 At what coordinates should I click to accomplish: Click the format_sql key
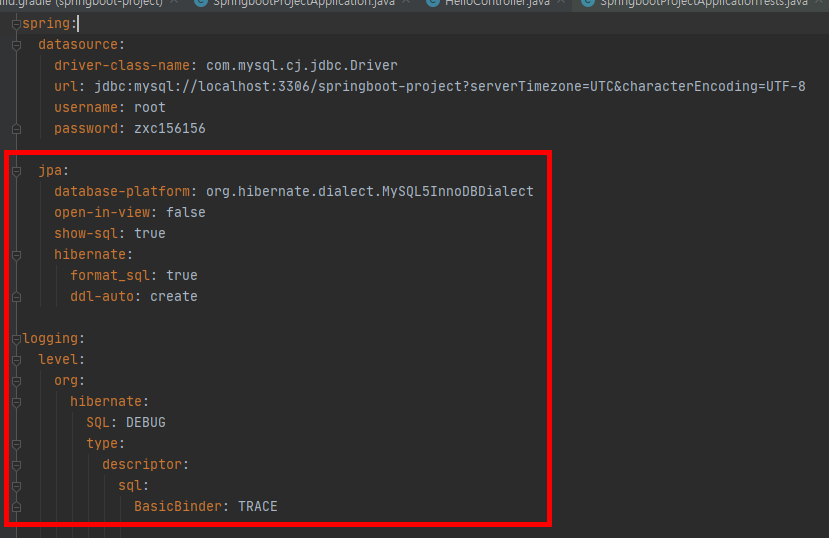(110, 275)
